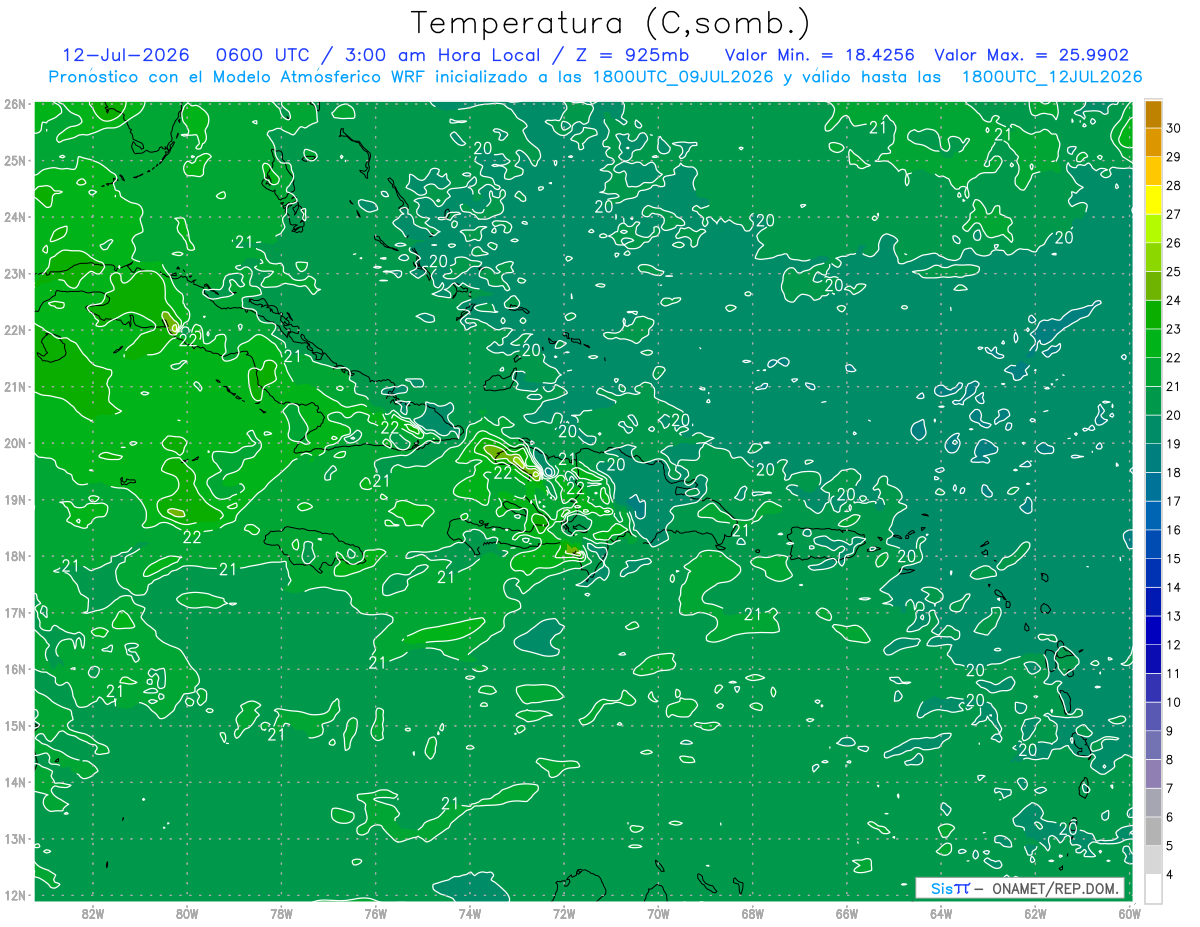Image resolution: width=1200 pixels, height=927 pixels.
Task: Pick the yellow colorbar segment between 27 and 28
Action: [1153, 200]
